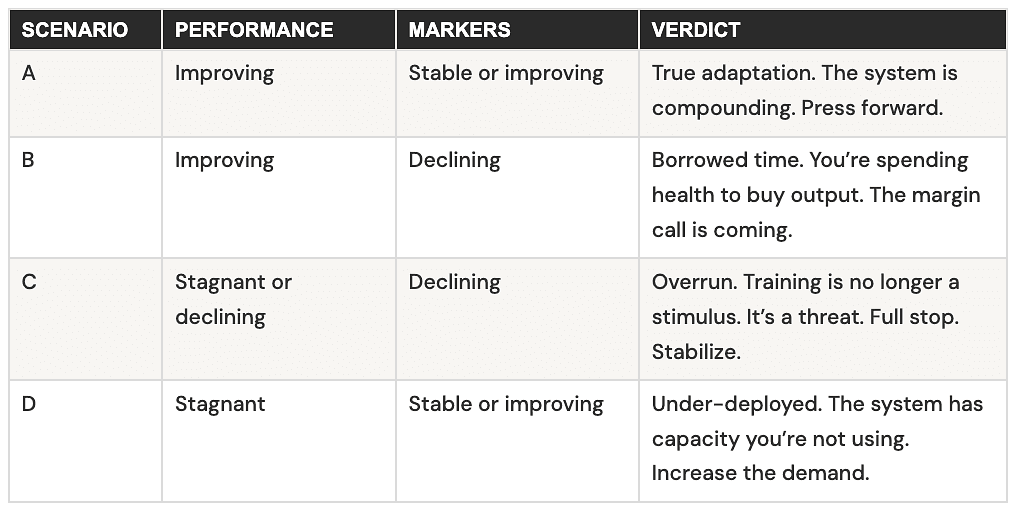Select the scenario A cell
The image size is (1020, 510).
(x=85, y=93)
